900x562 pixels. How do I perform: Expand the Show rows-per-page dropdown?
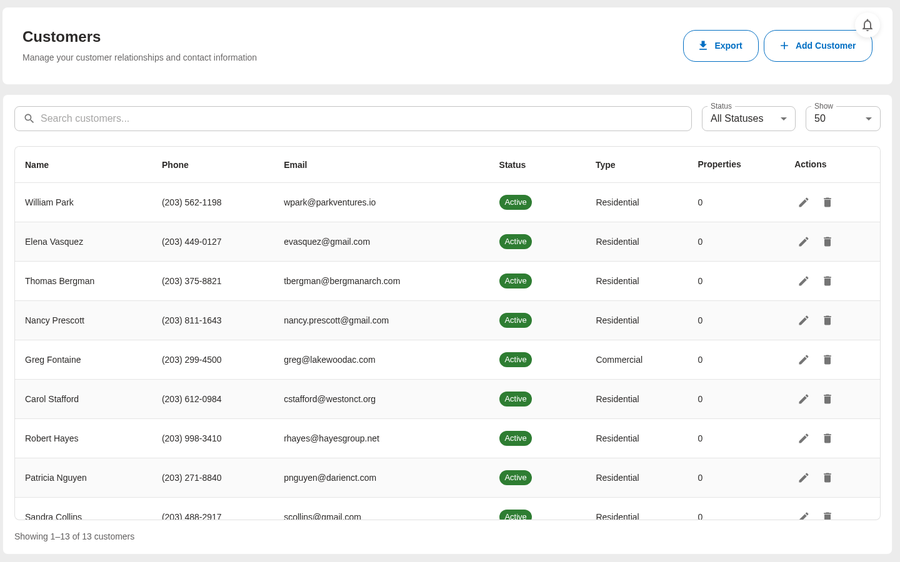(842, 119)
